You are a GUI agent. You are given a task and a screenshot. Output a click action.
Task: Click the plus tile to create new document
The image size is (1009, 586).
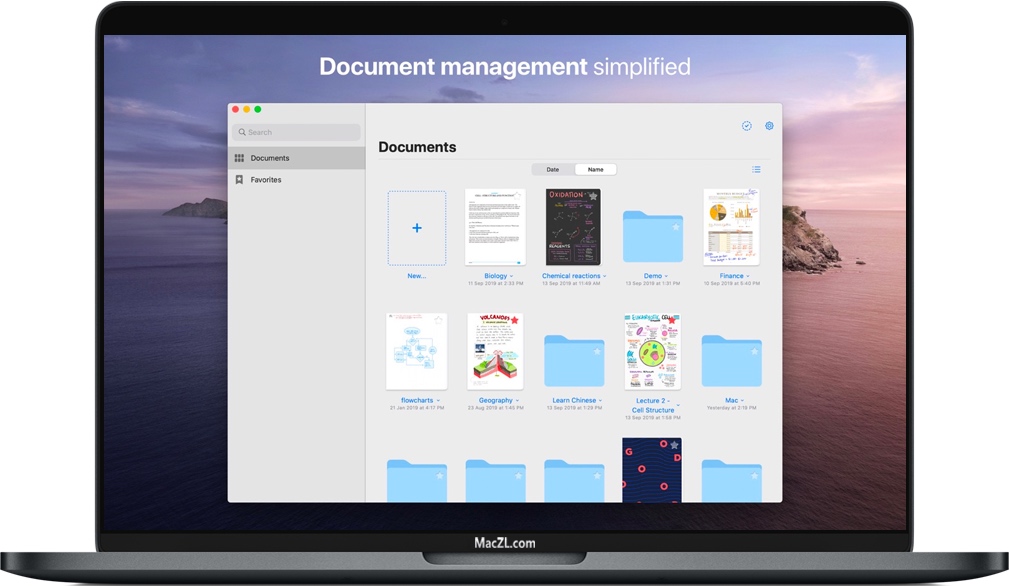tap(417, 228)
